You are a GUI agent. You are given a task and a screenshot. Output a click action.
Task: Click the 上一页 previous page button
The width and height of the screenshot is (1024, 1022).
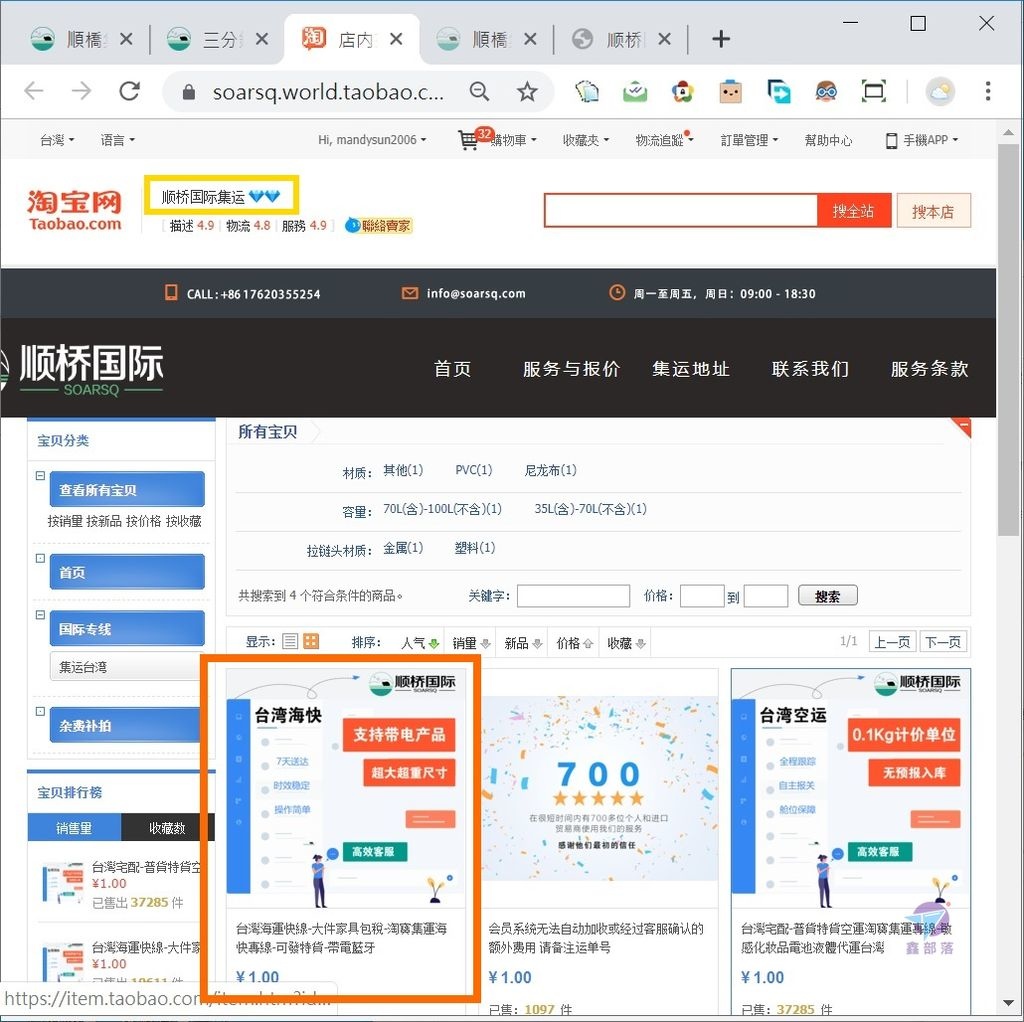tap(892, 642)
